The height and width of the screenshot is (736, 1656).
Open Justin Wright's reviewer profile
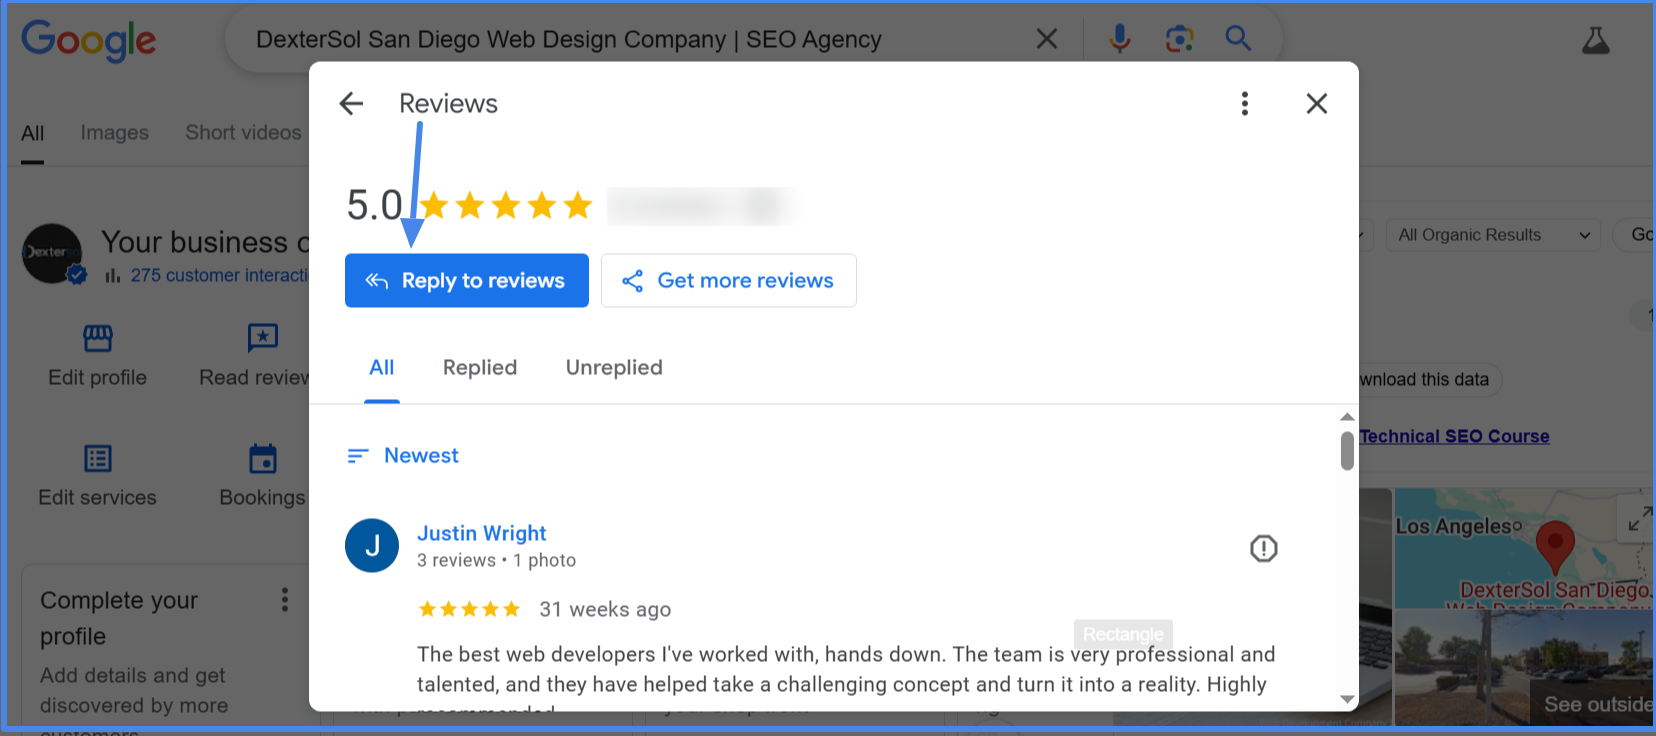[x=481, y=533]
